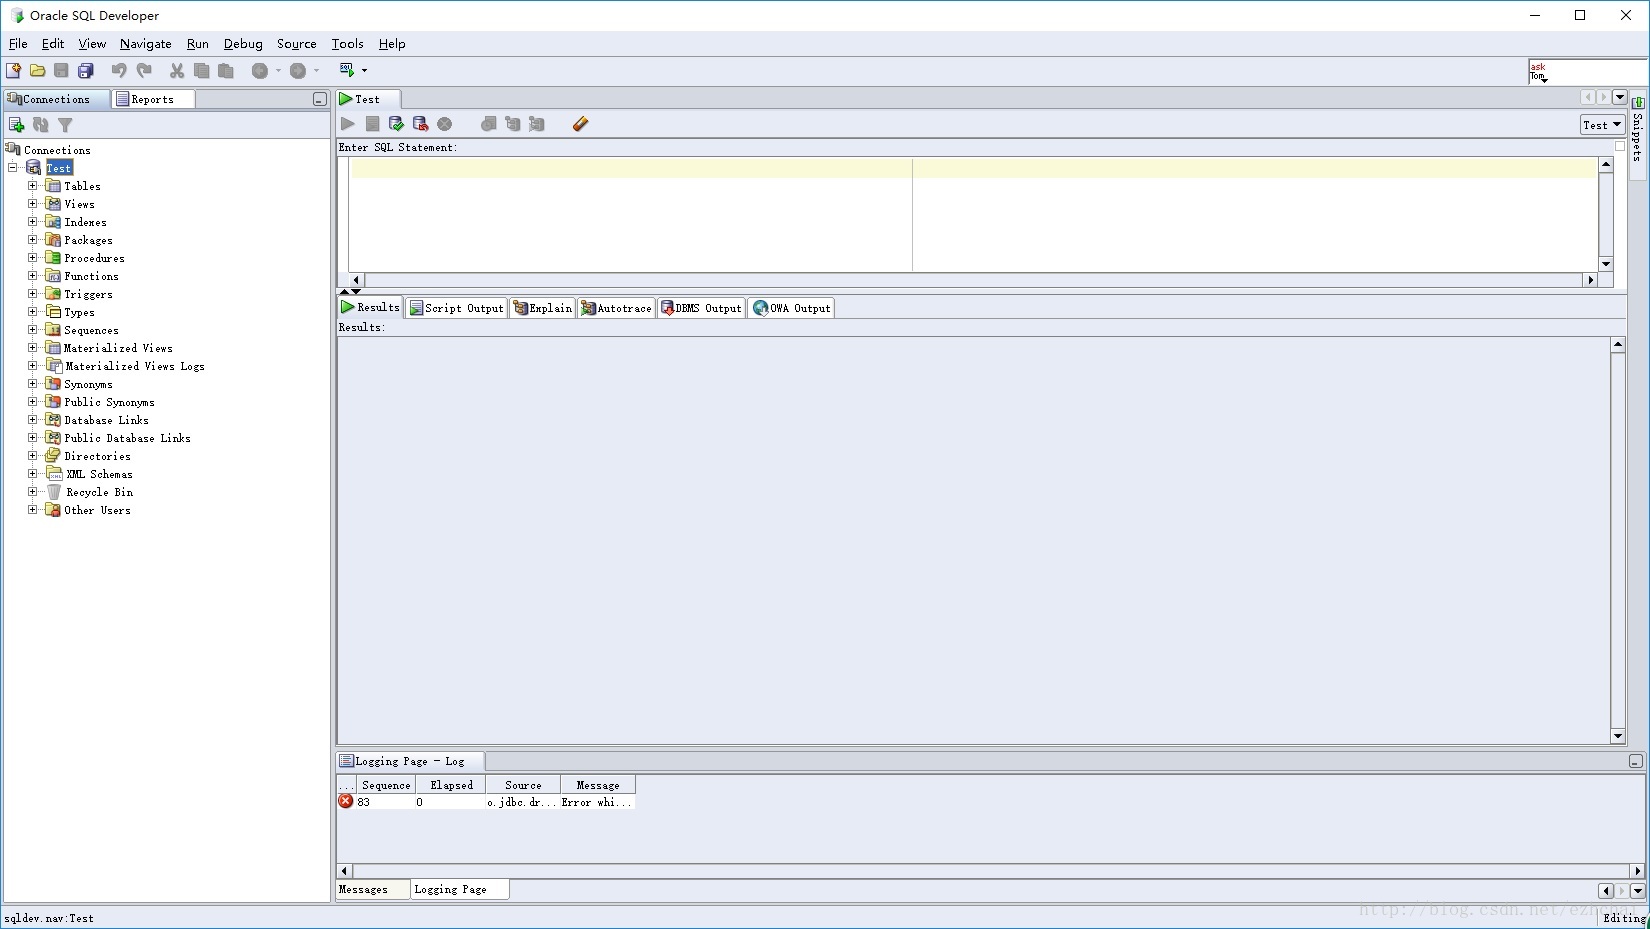Switch to the Explain tab

pyautogui.click(x=543, y=308)
